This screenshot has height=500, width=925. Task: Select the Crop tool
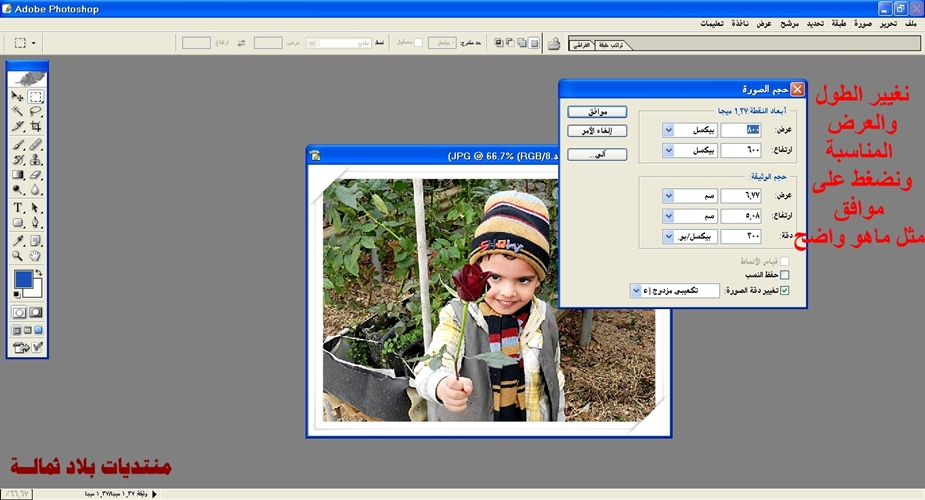[35, 126]
